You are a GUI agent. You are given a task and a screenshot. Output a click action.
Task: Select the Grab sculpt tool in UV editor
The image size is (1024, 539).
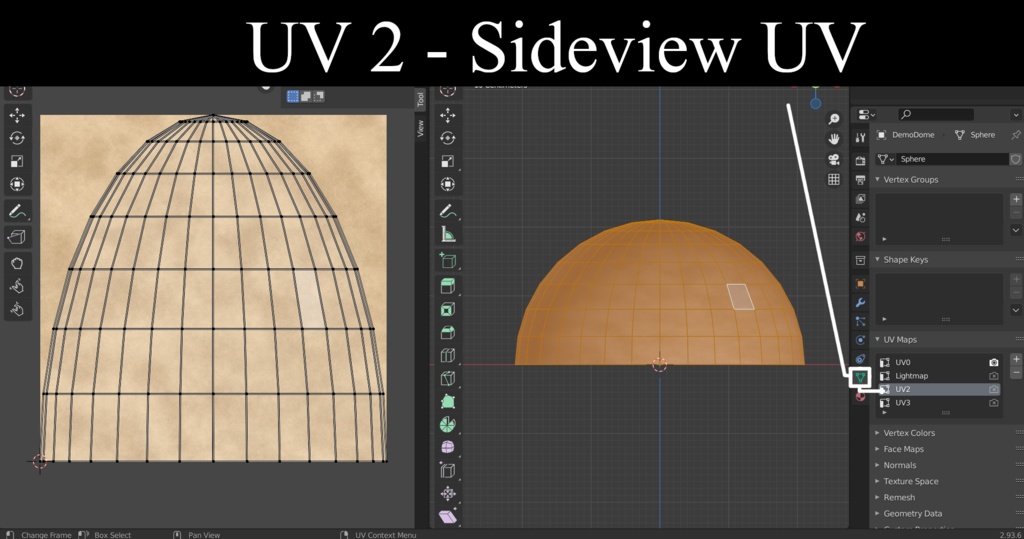pos(17,263)
